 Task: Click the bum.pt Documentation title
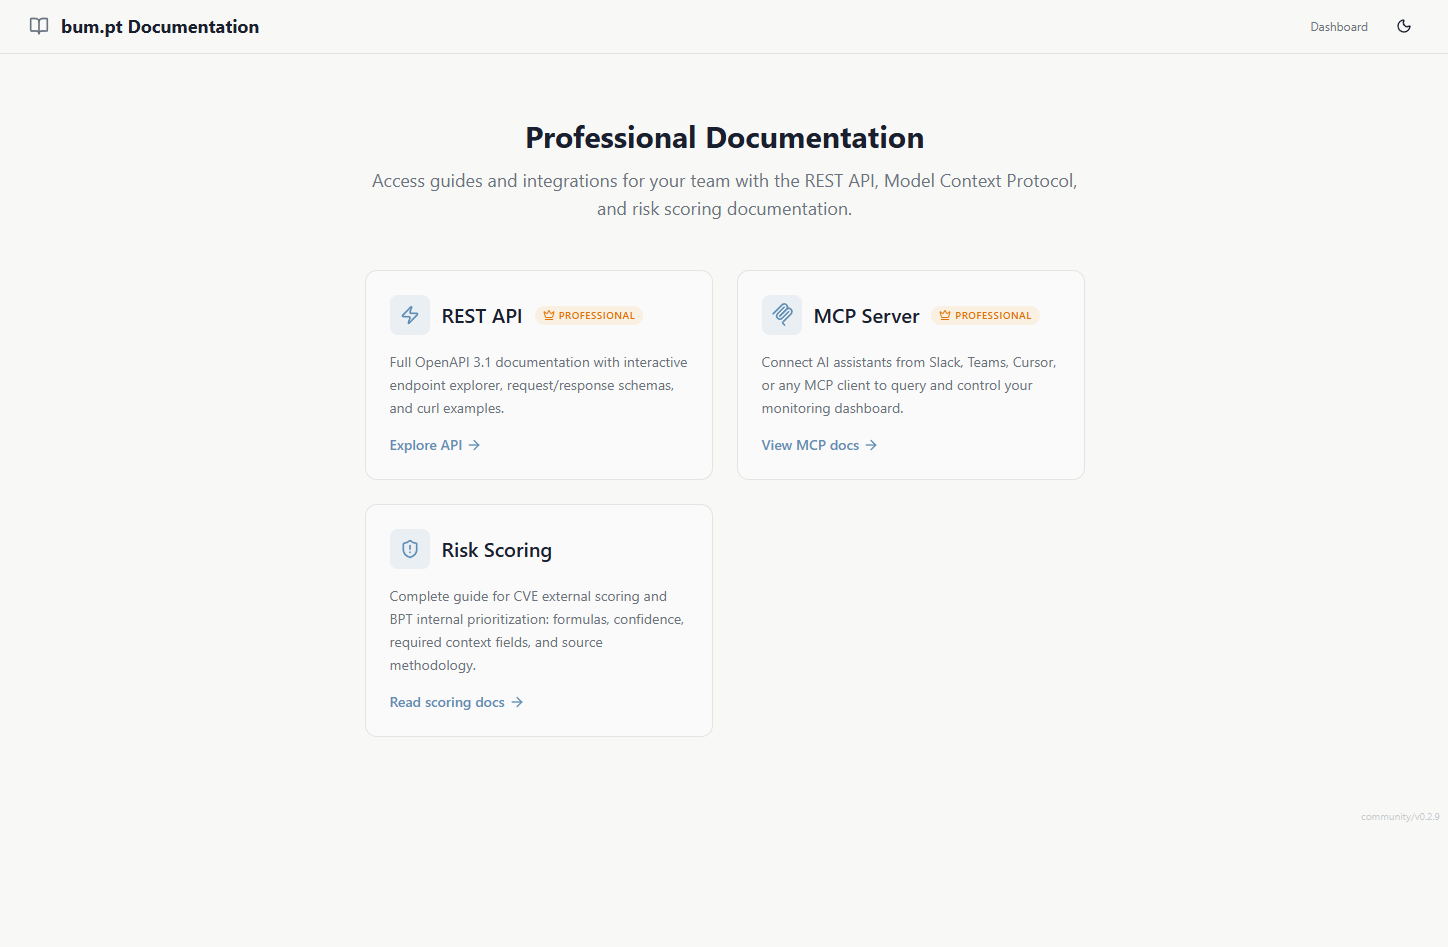tap(160, 27)
